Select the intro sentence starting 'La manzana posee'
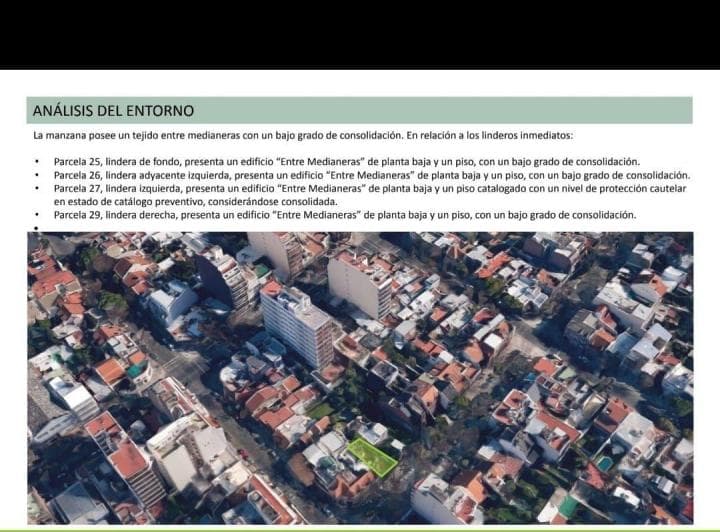This screenshot has height=532, width=720. [x=303, y=136]
